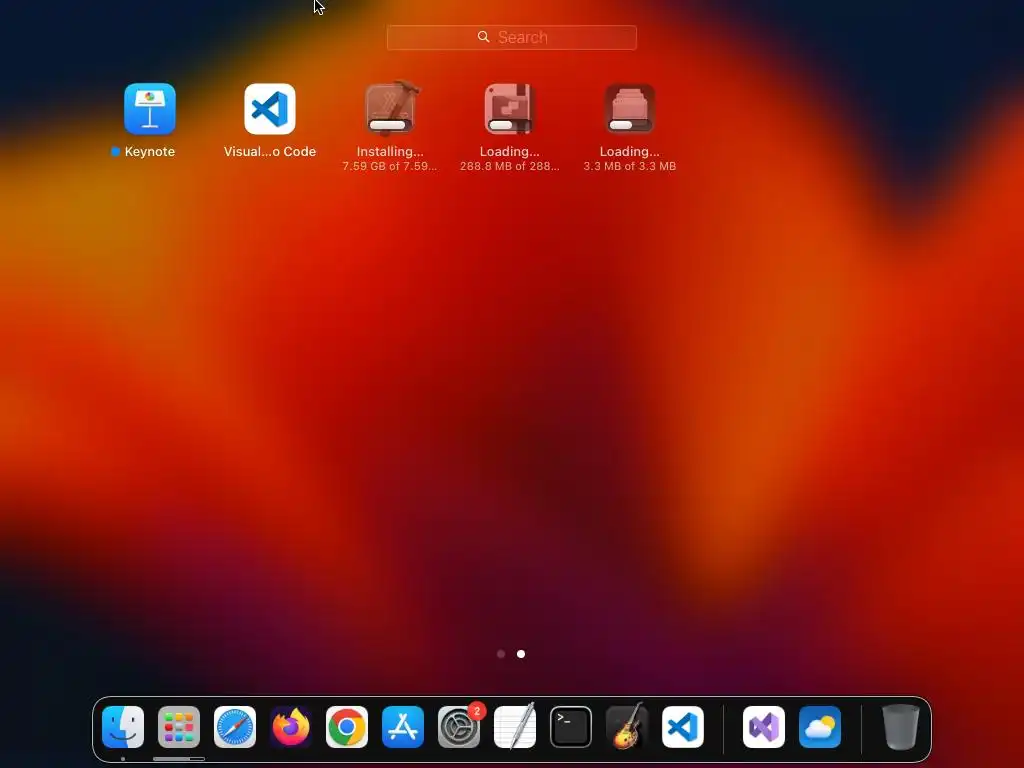1024x768 pixels.
Task: Open TextEdit from the Dock
Action: [x=515, y=726]
